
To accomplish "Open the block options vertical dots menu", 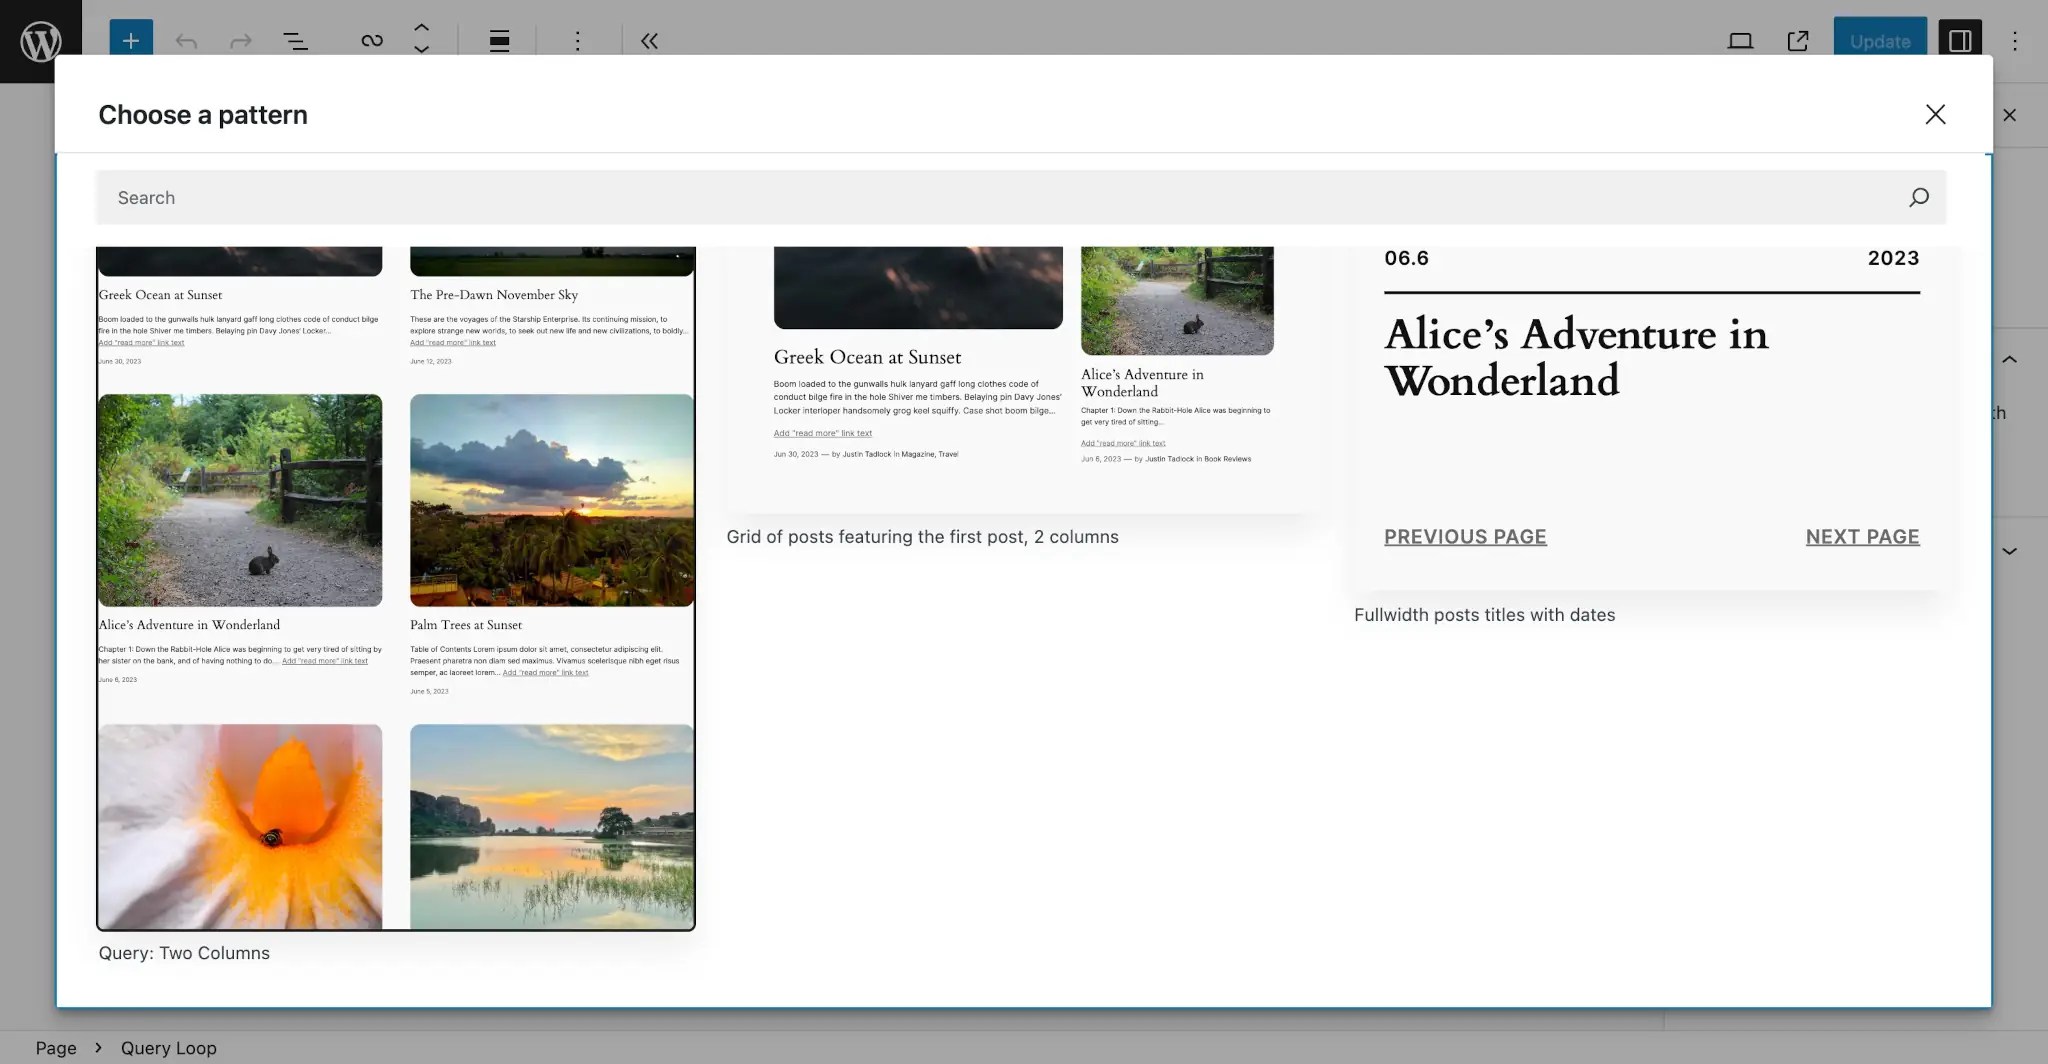I will [x=578, y=41].
